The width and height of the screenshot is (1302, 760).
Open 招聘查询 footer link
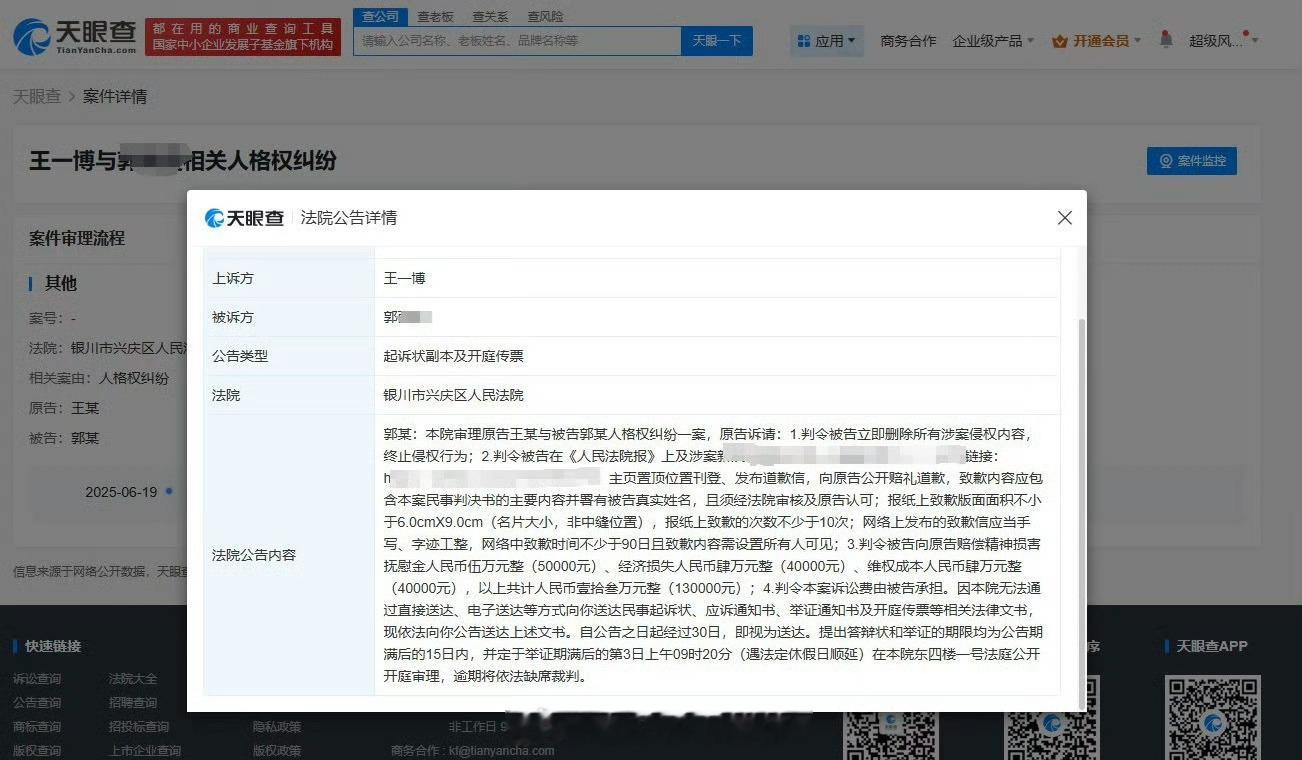click(x=133, y=703)
